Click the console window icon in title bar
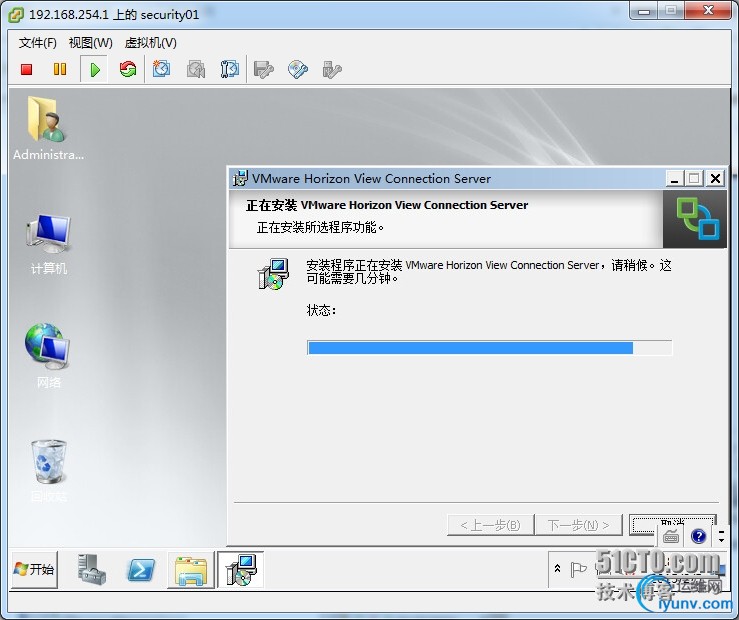 pyautogui.click(x=16, y=15)
